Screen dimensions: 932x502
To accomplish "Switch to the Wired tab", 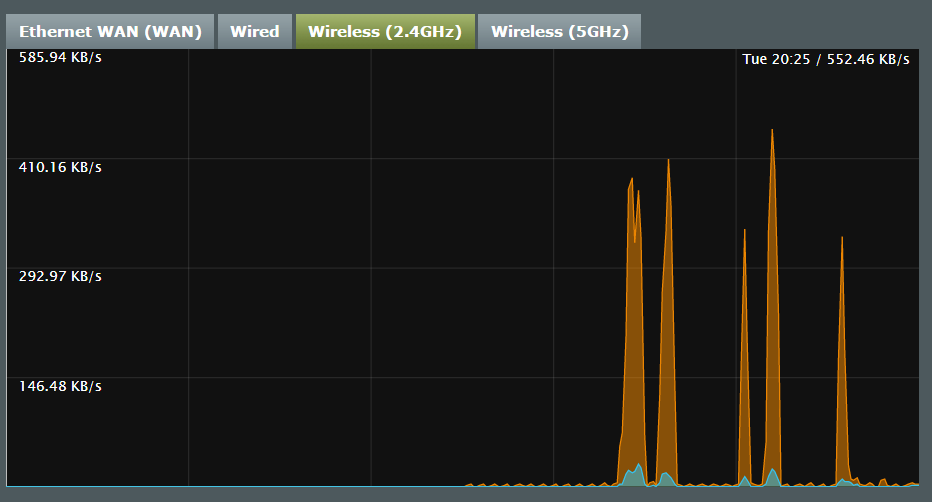I will (x=254, y=31).
